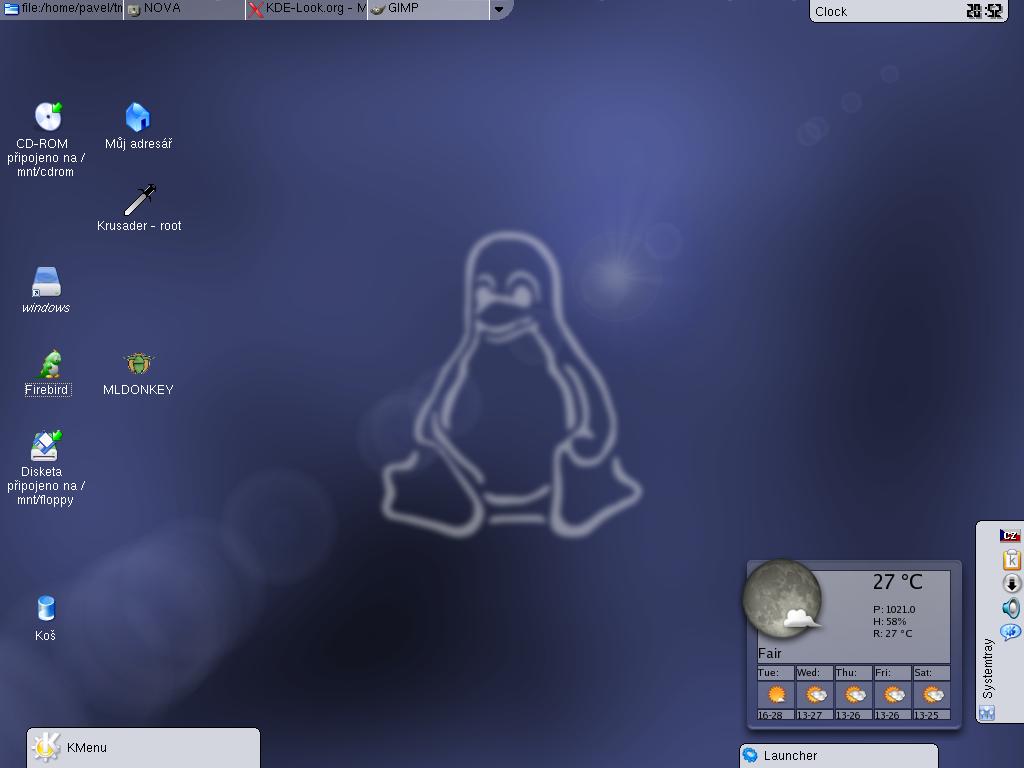Click the "Wed:" forecast day label
This screenshot has width=1024, height=768.
808,673
